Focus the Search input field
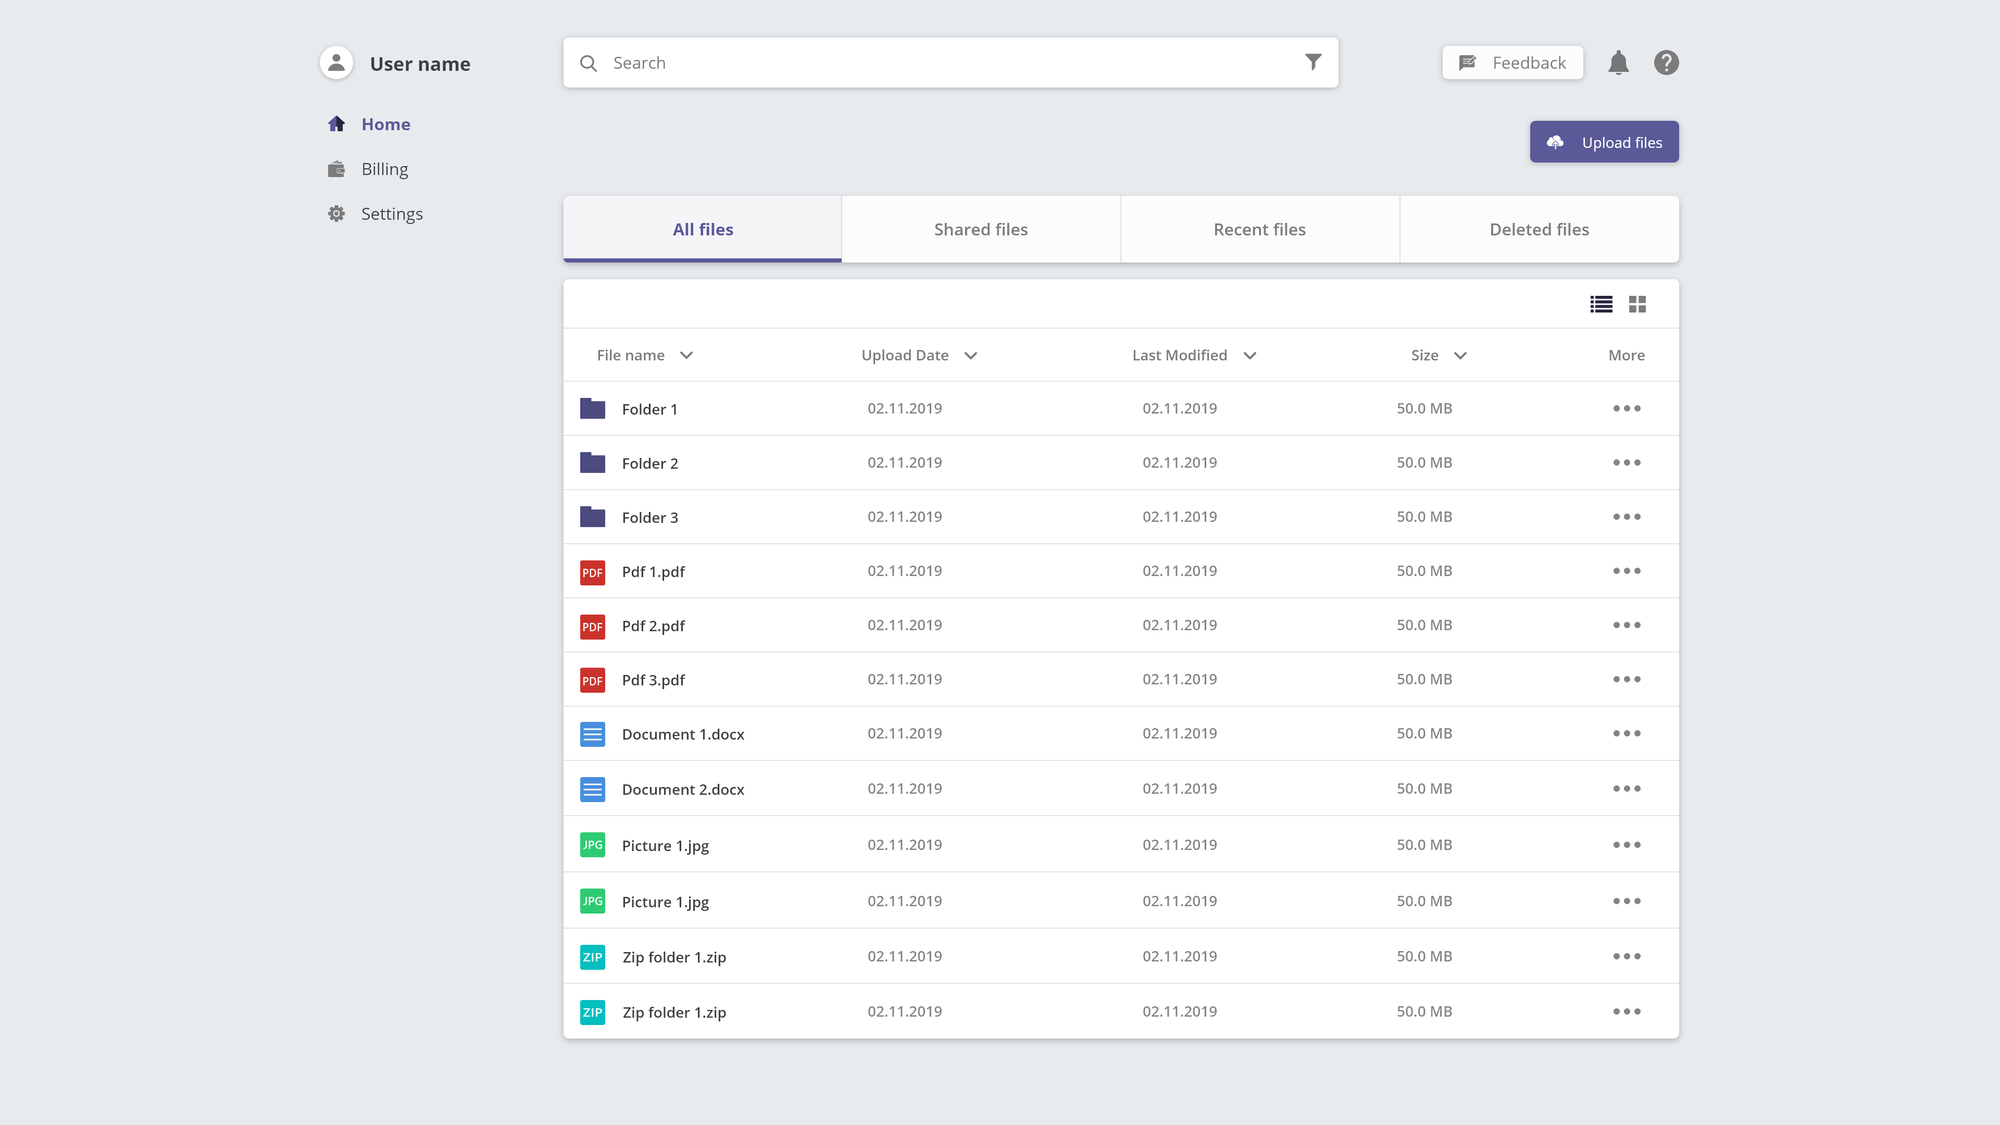This screenshot has width=2000, height=1125. pyautogui.click(x=940, y=63)
